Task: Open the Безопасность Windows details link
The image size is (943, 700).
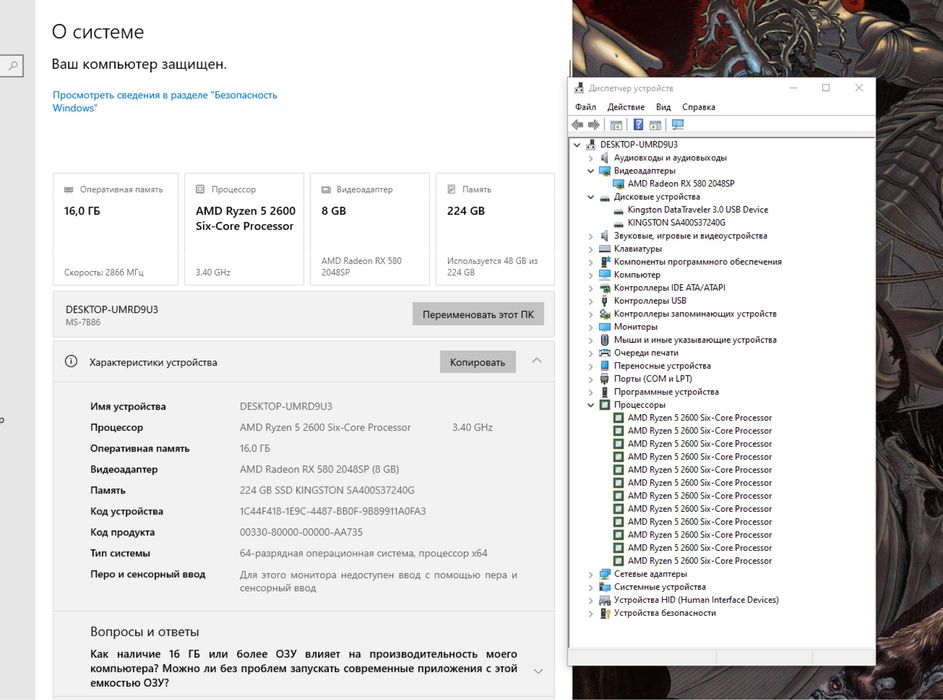Action: click(x=165, y=101)
